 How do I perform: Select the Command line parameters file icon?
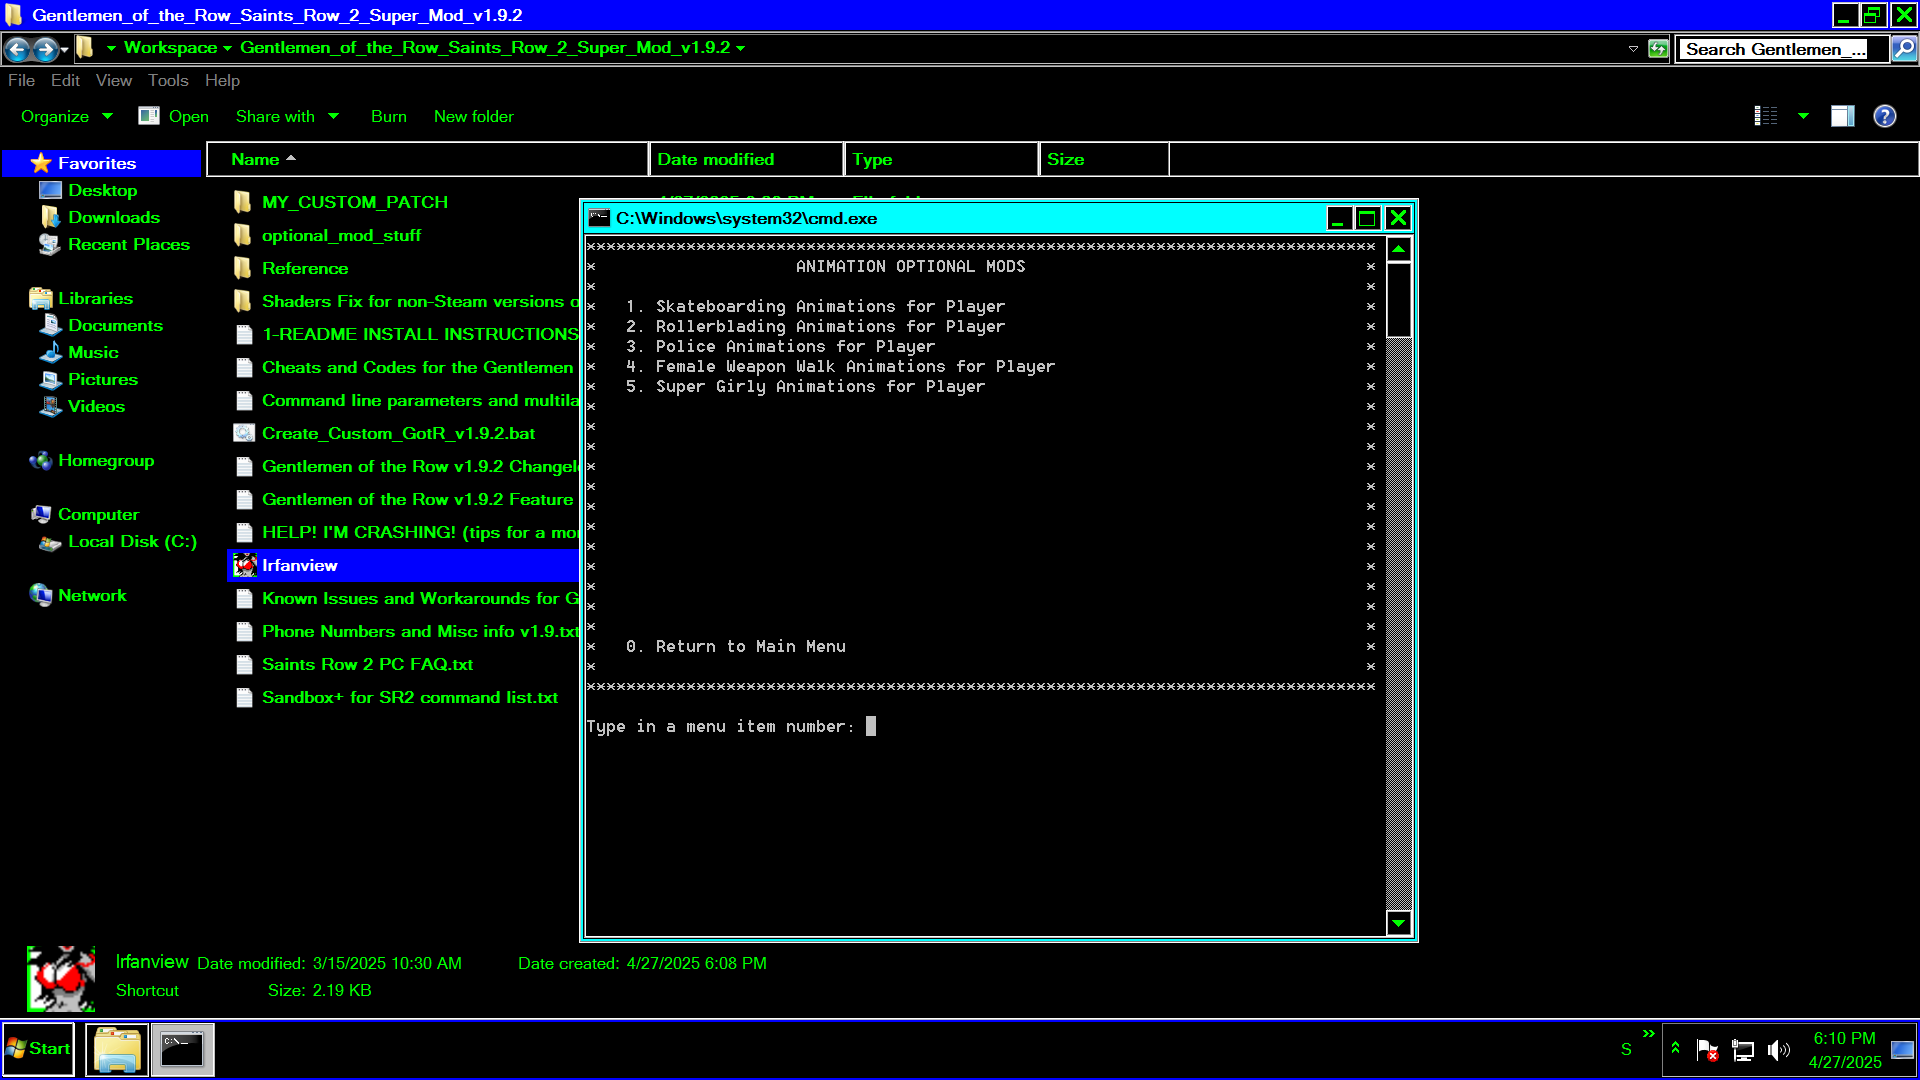point(244,400)
